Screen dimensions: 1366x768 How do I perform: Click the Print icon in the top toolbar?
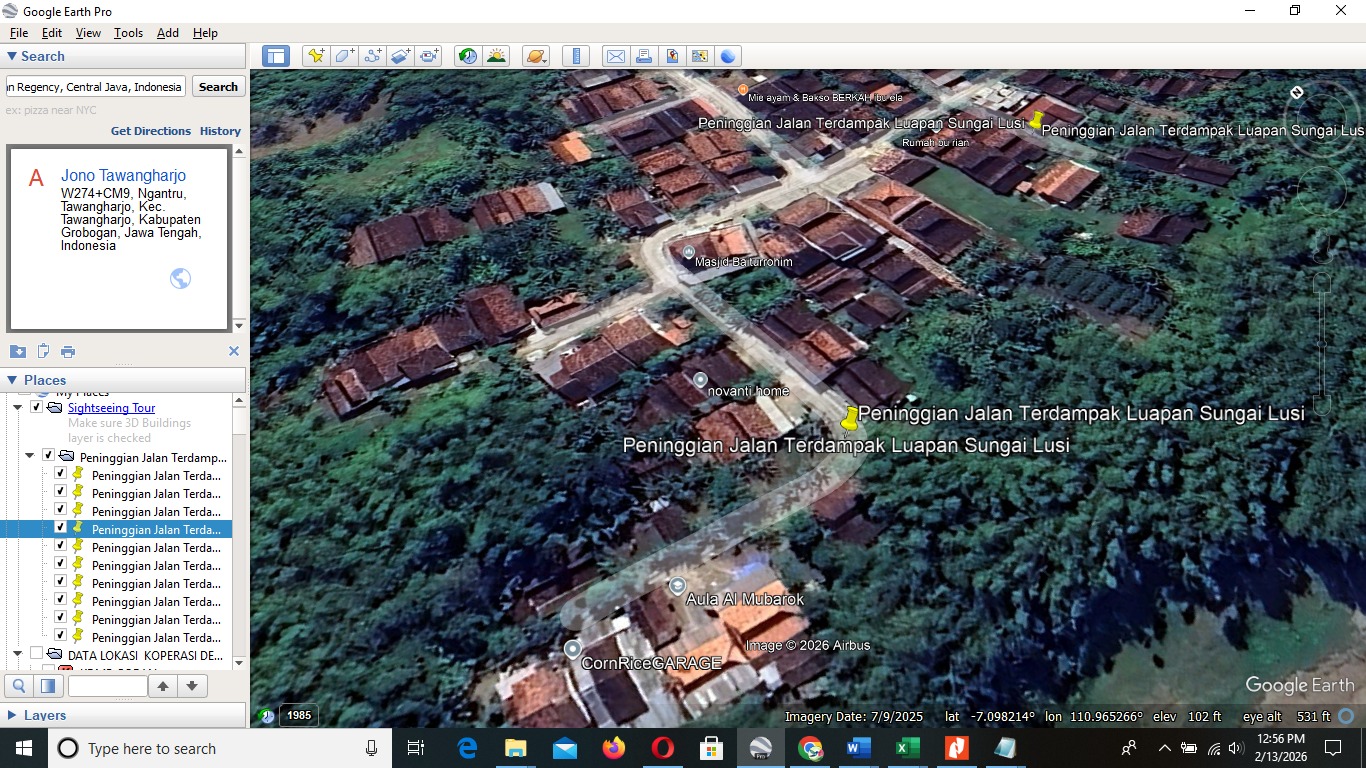pyautogui.click(x=644, y=56)
